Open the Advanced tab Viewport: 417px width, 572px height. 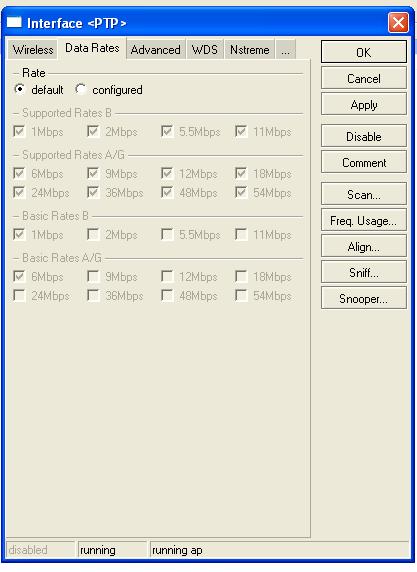tap(155, 50)
